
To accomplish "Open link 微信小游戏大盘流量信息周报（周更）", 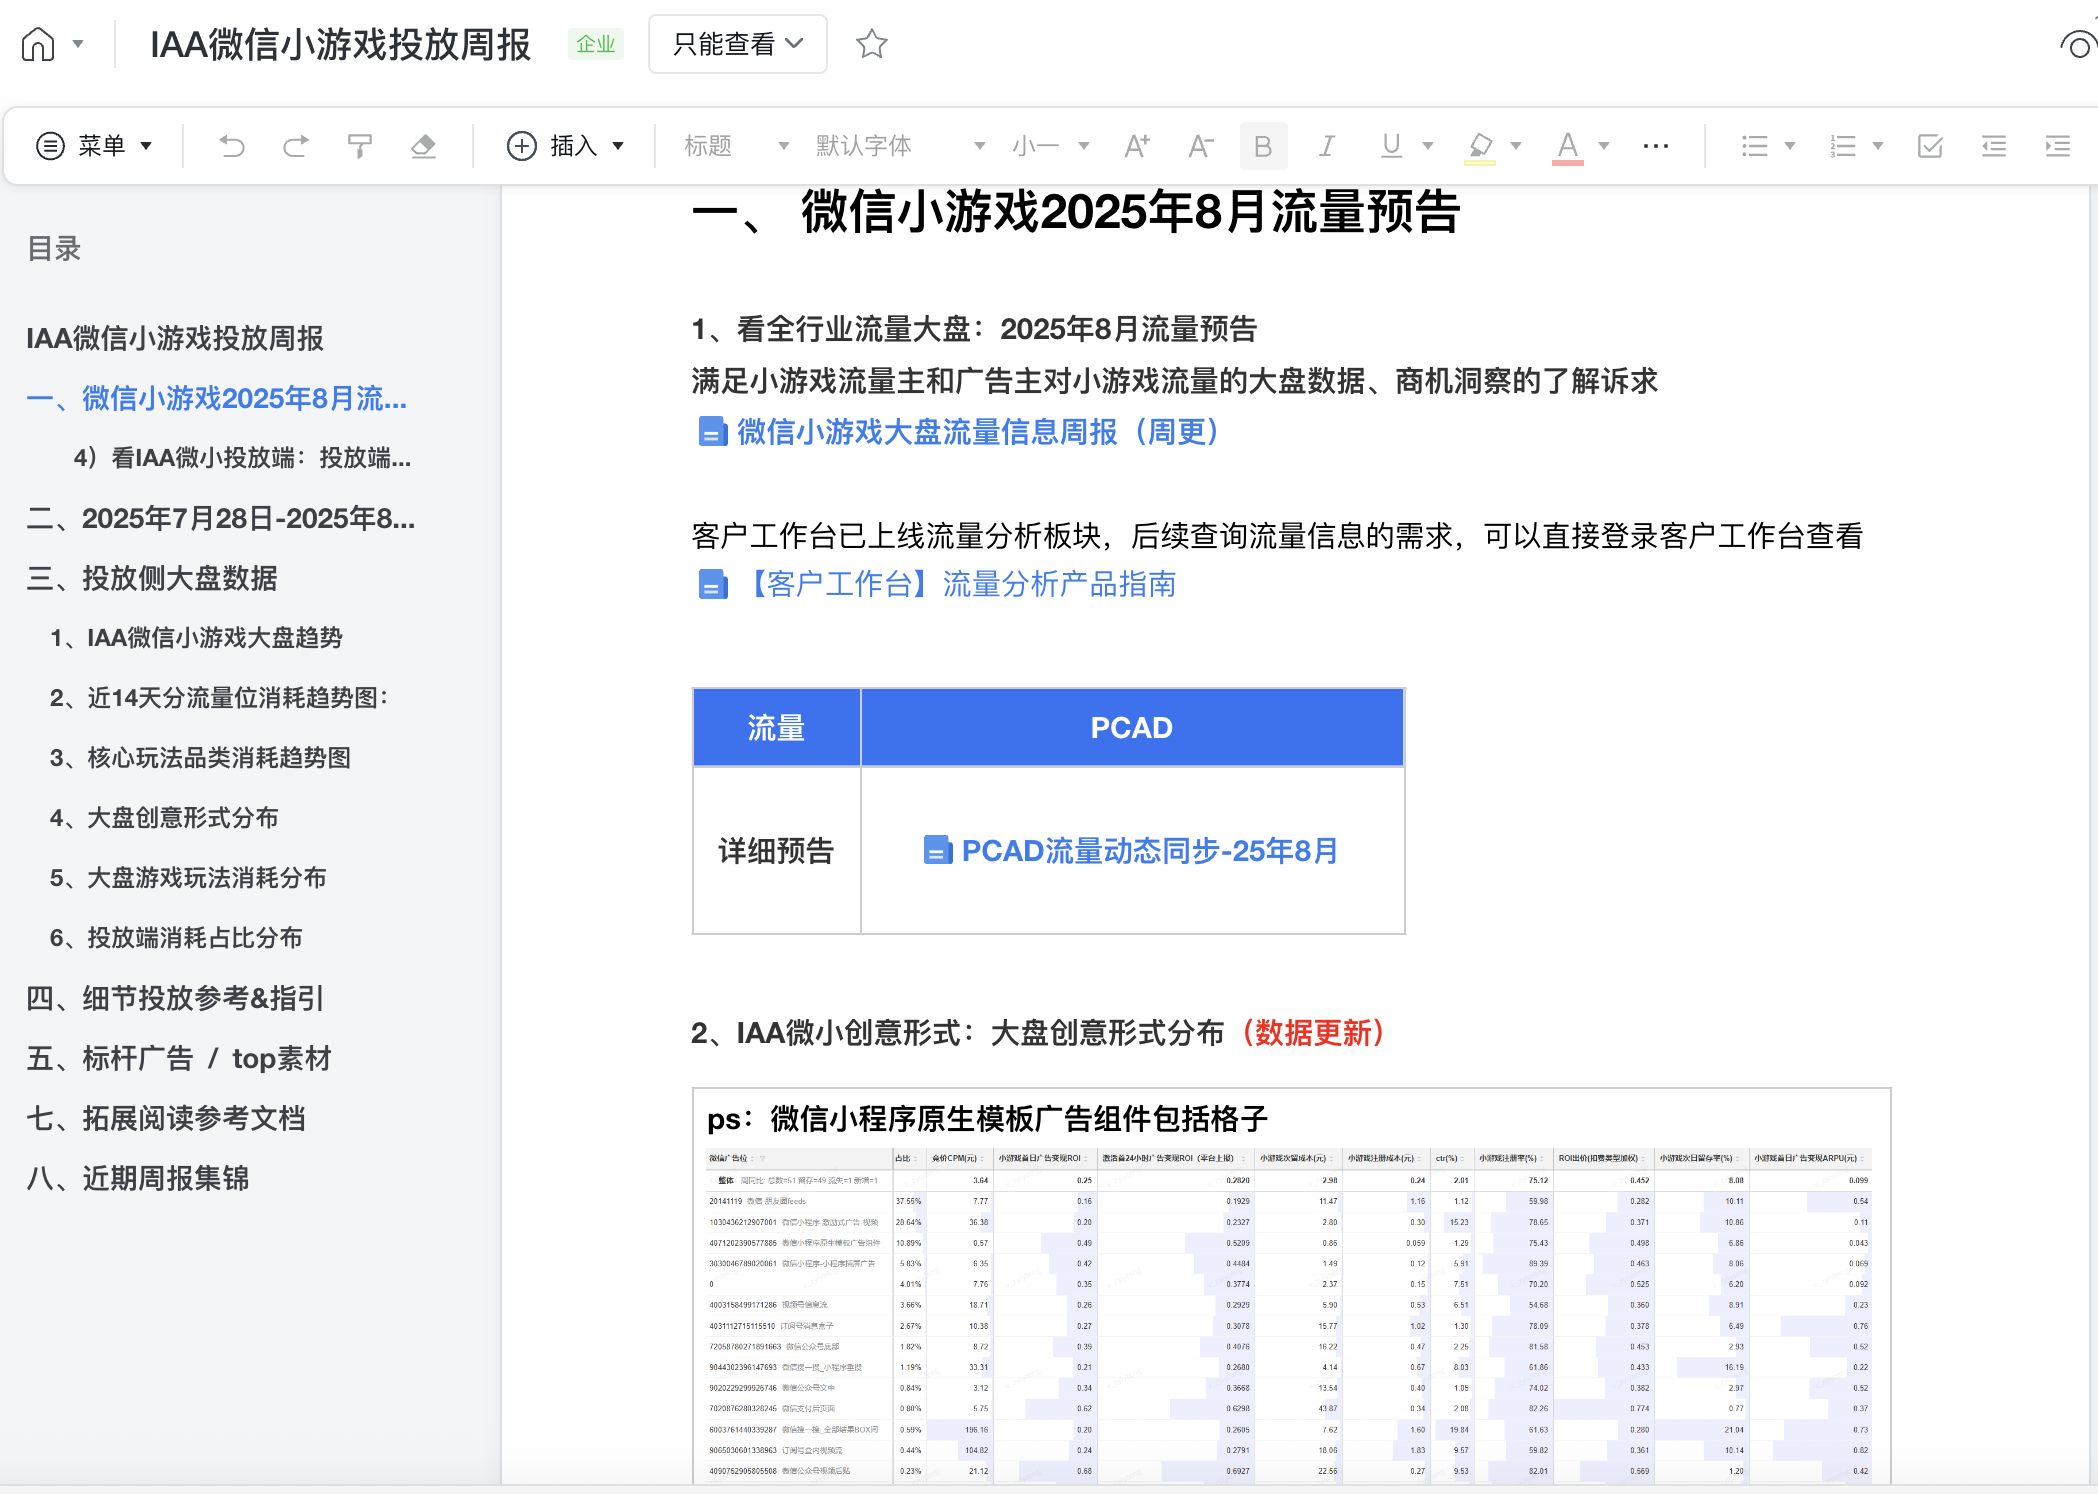I will click(x=978, y=432).
